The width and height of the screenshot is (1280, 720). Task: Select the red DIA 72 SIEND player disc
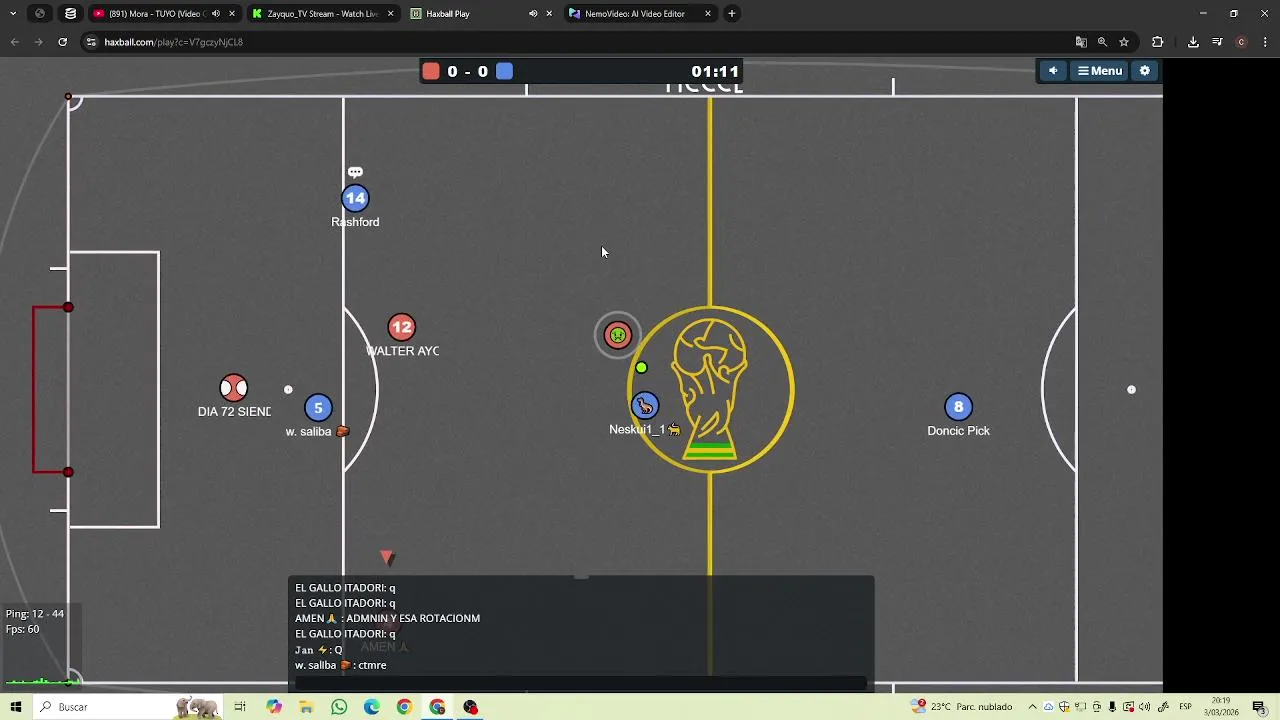[x=233, y=387]
